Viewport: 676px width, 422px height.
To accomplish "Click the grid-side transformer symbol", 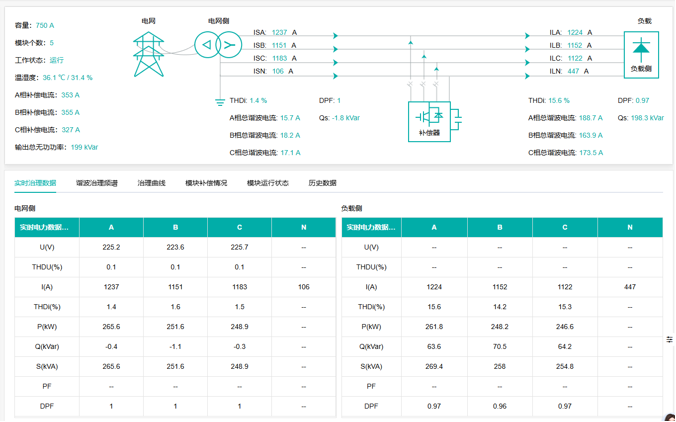I will [x=217, y=46].
